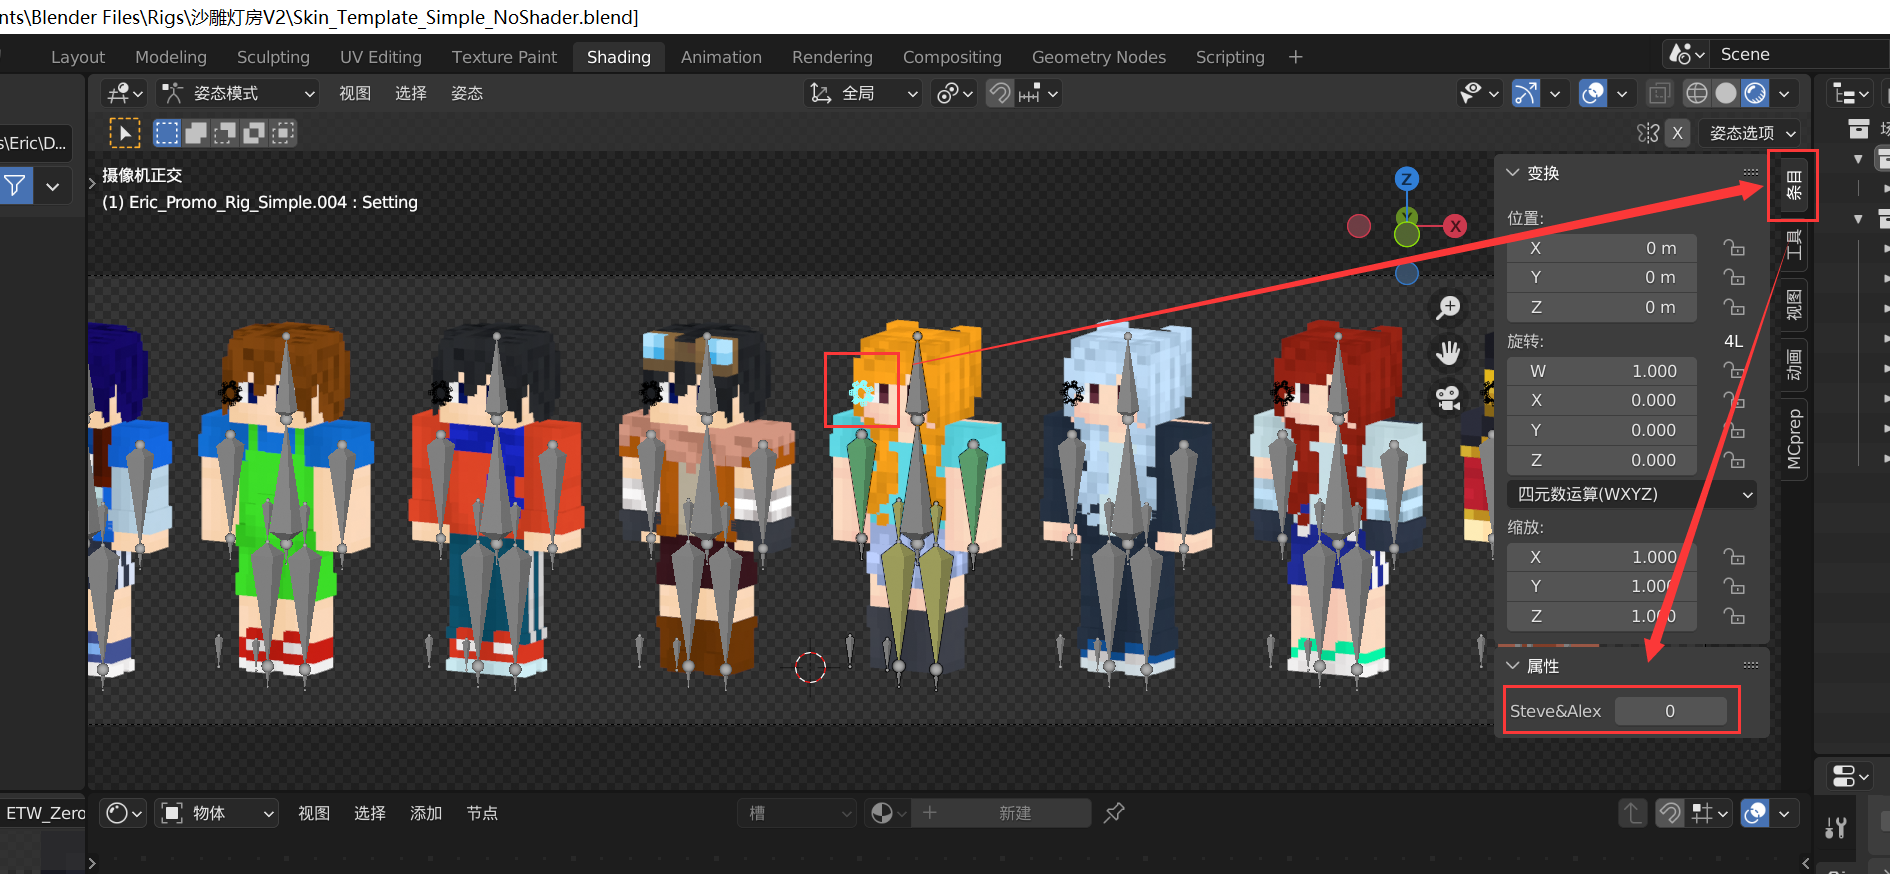Open the material slot browse sphere icon
Image resolution: width=1890 pixels, height=874 pixels.
(x=887, y=813)
